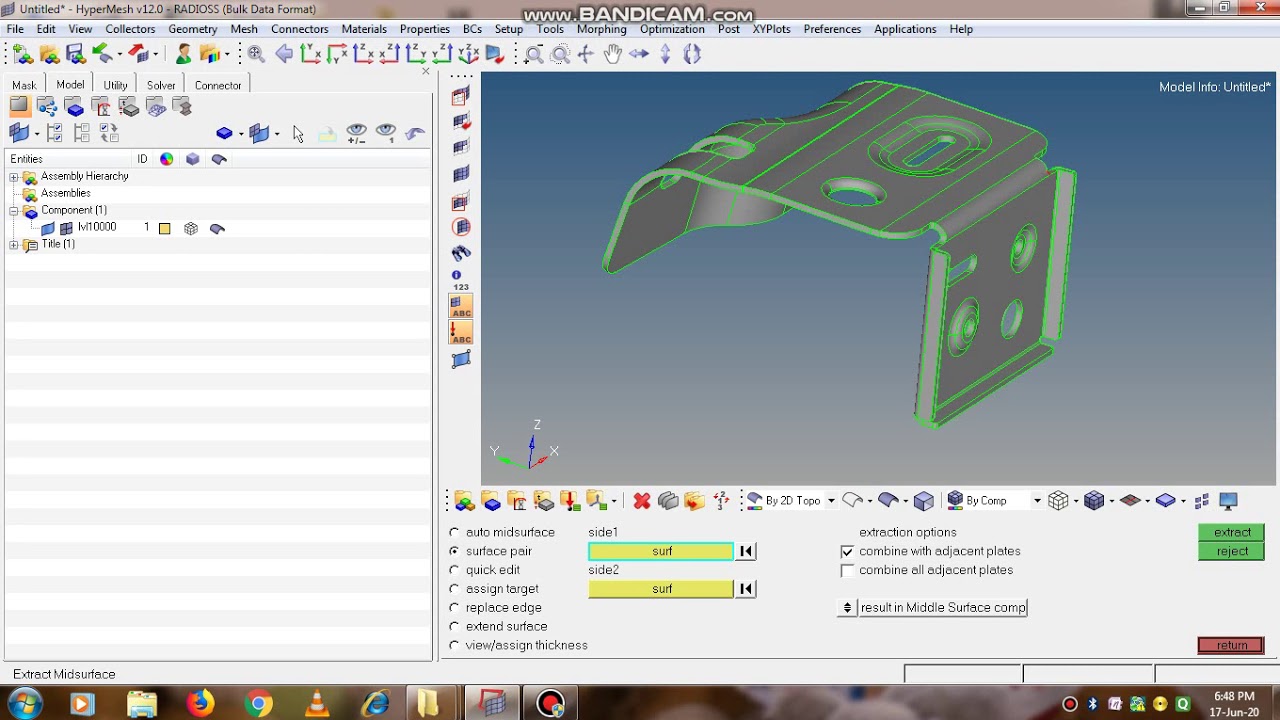1280x720 pixels.
Task: Click the shaded geometry cube icon
Action: [924, 501]
